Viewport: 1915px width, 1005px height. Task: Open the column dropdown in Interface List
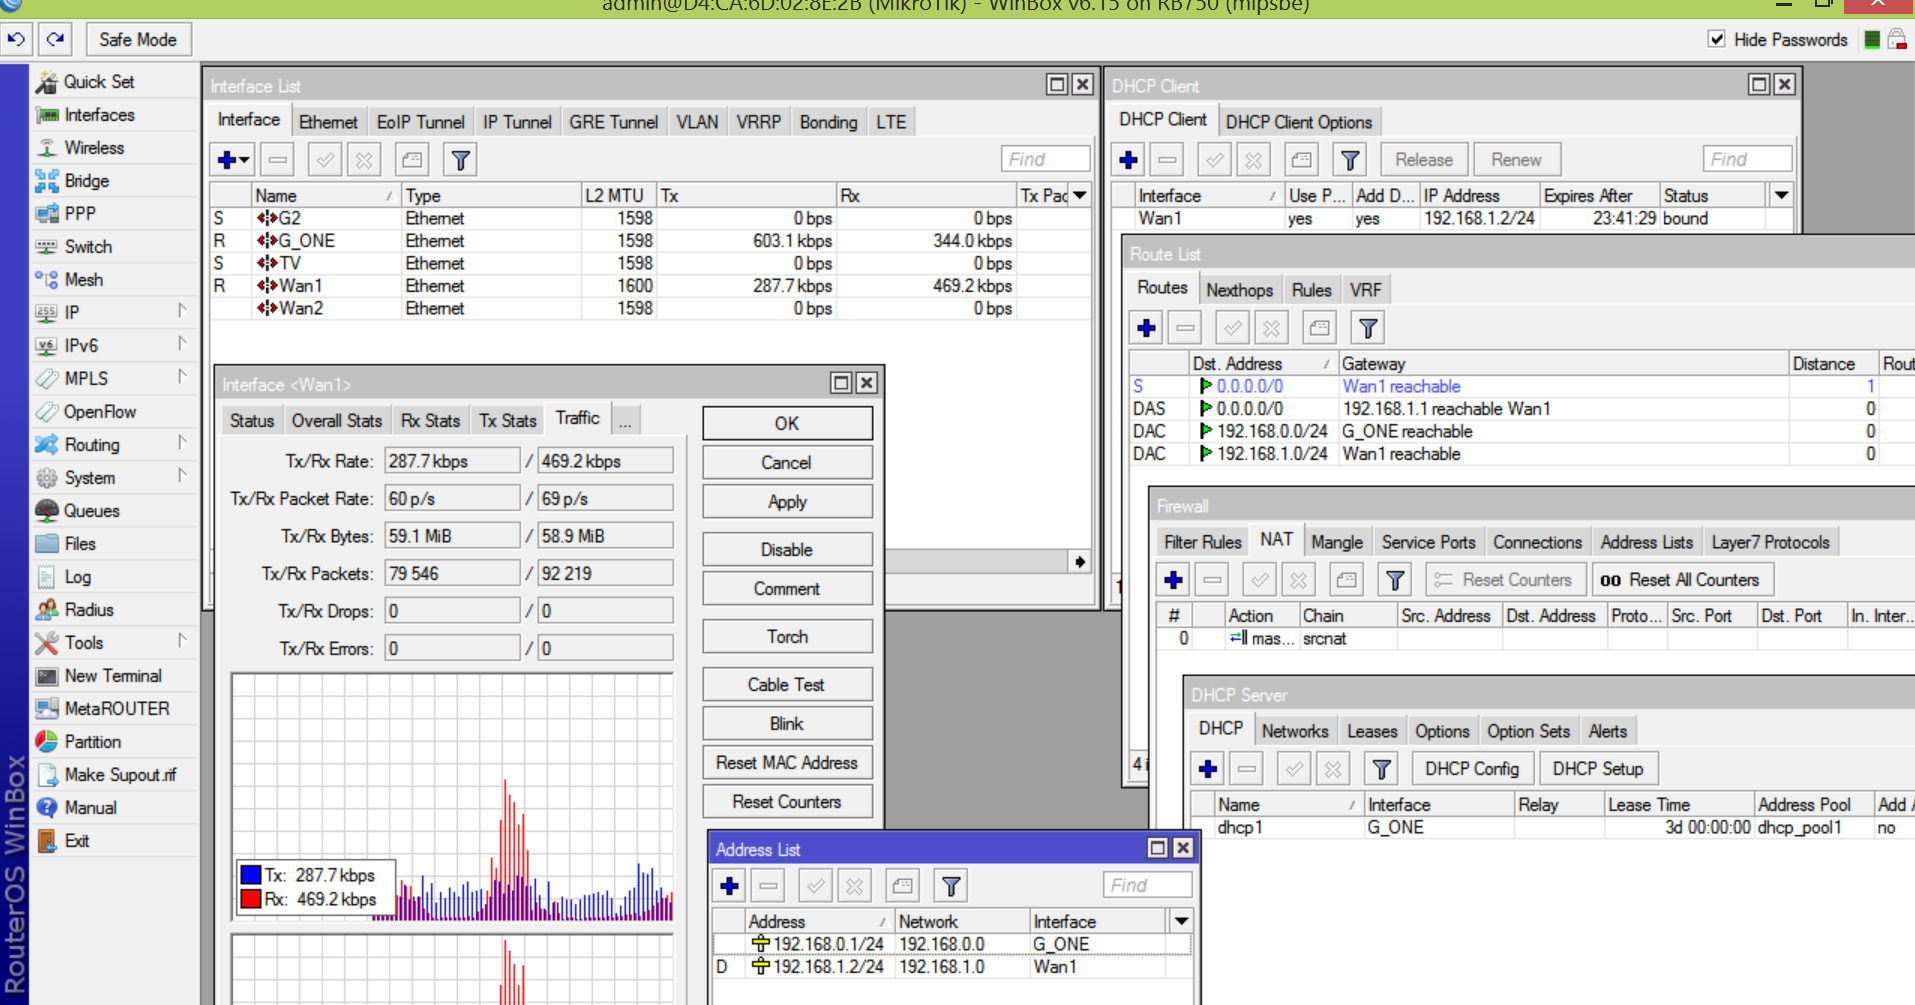(1080, 195)
